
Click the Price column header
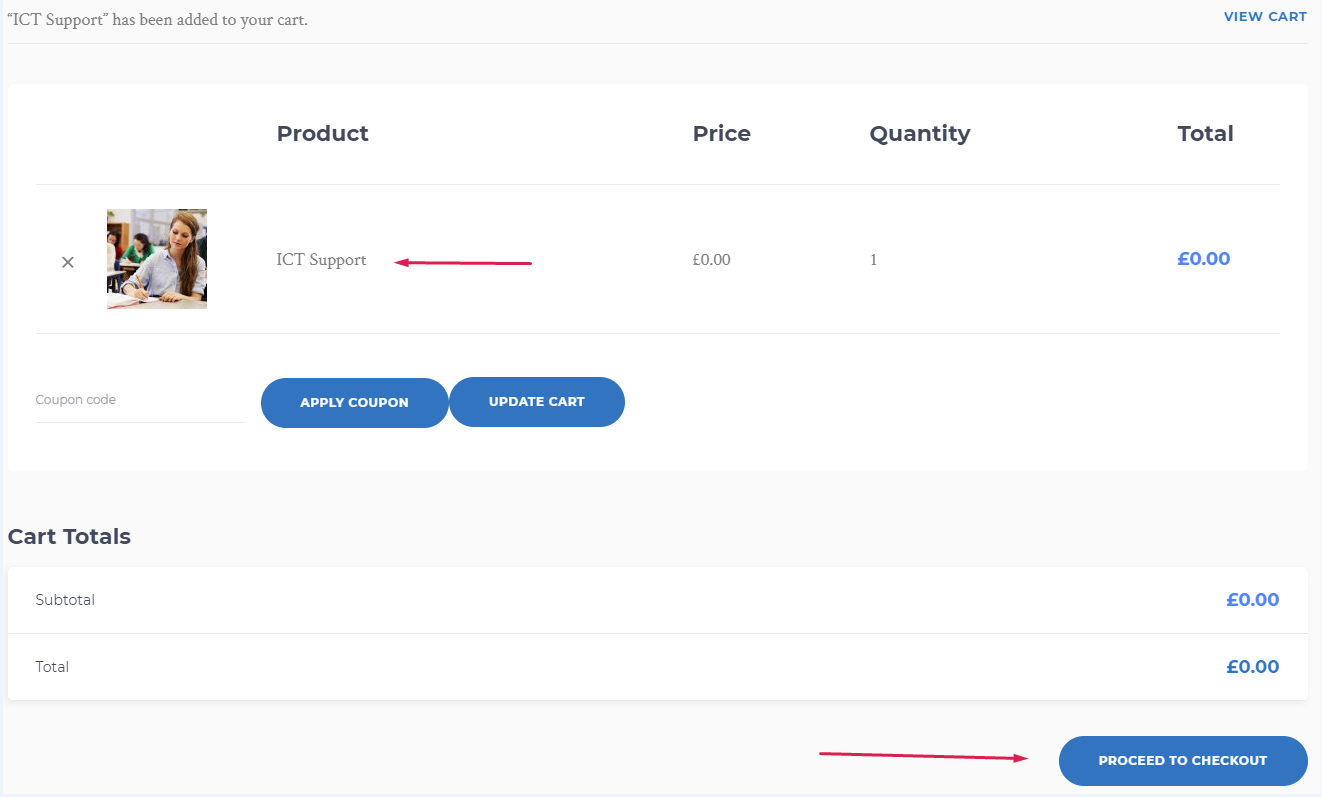click(x=721, y=134)
